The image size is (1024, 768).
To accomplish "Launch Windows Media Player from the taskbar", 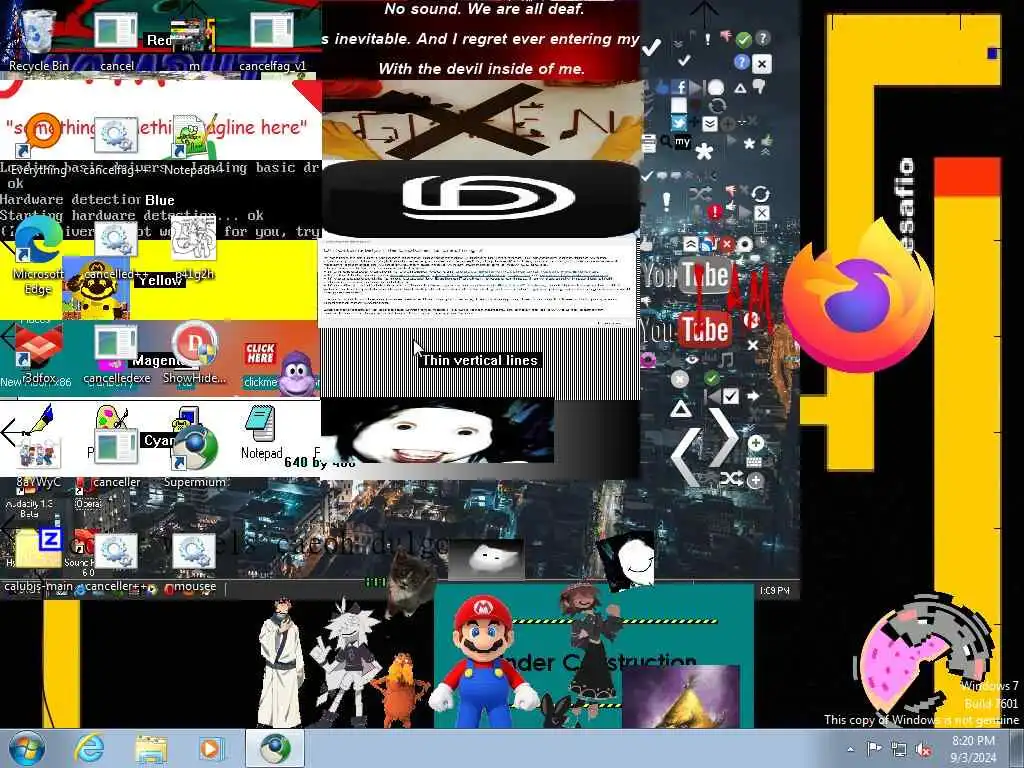I will click(211, 748).
